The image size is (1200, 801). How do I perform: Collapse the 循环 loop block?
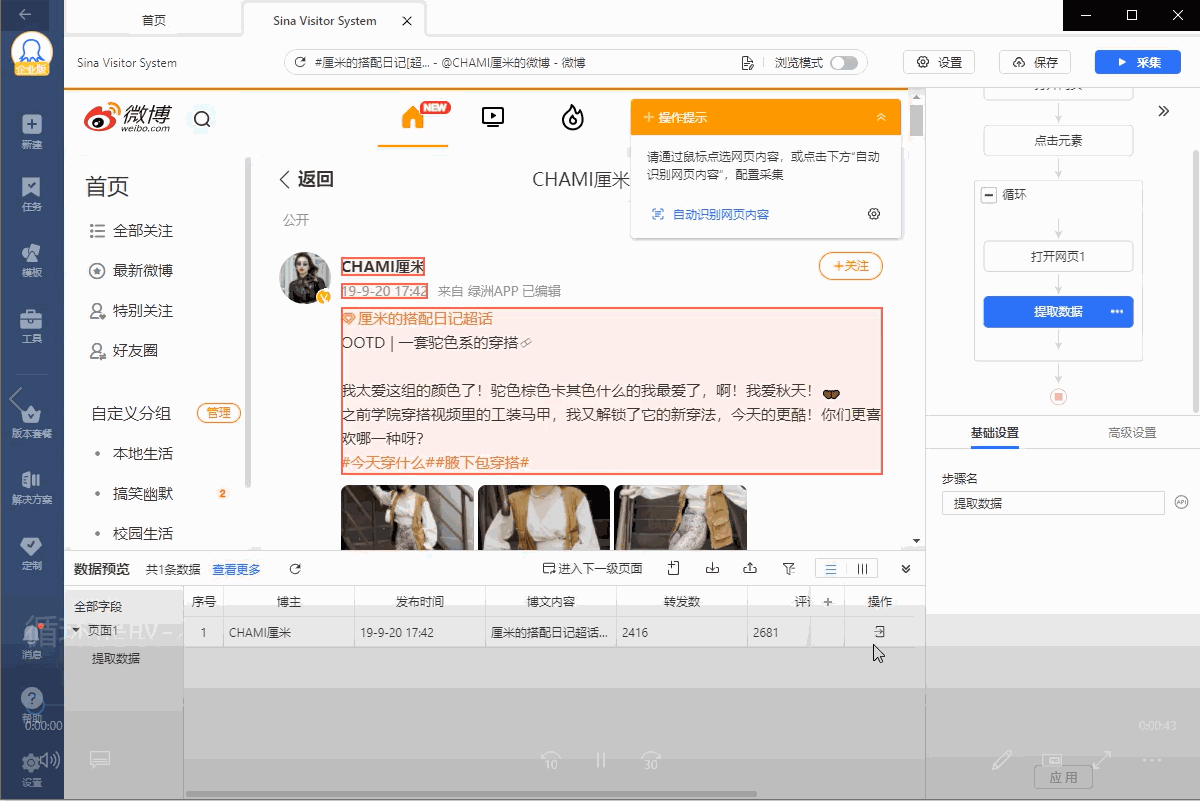(x=989, y=195)
